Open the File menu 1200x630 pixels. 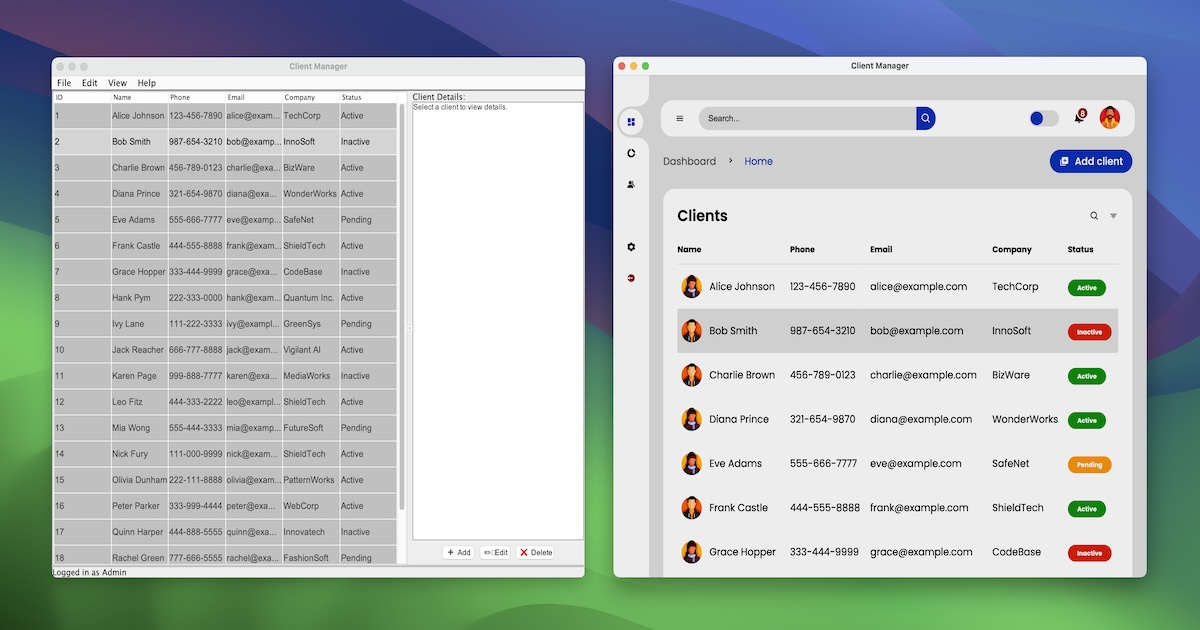click(64, 83)
